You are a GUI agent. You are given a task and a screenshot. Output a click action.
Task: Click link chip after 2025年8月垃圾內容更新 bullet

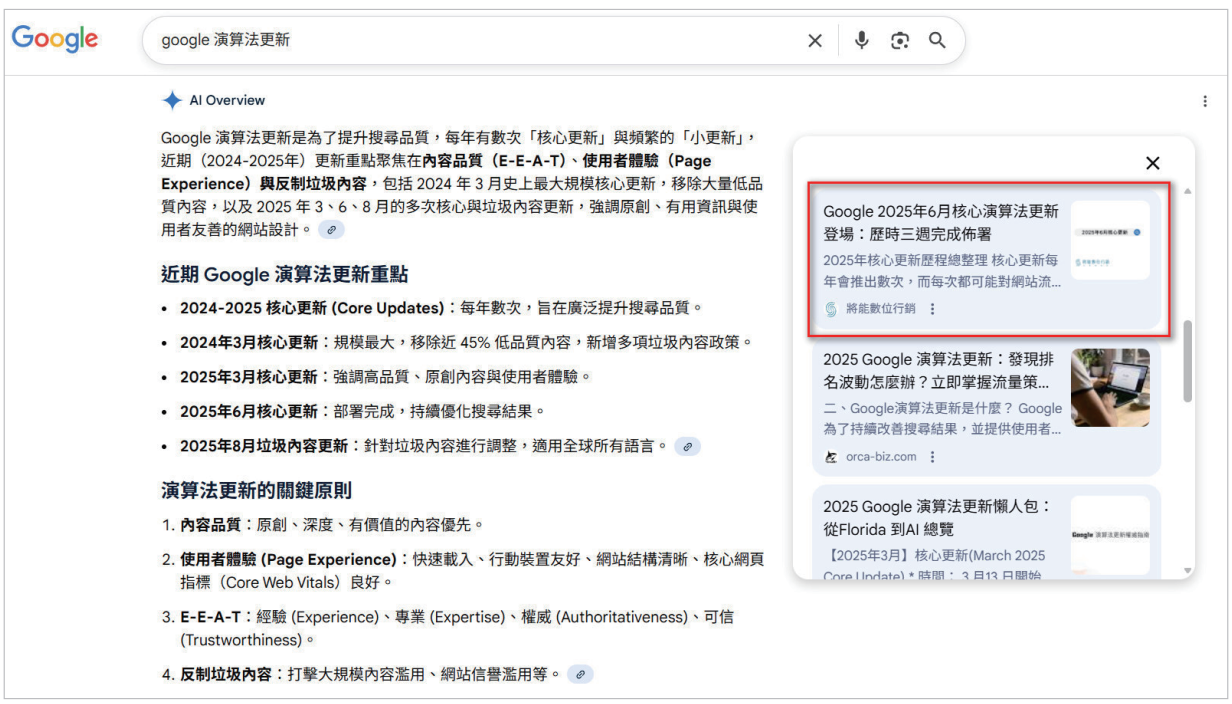tap(687, 446)
